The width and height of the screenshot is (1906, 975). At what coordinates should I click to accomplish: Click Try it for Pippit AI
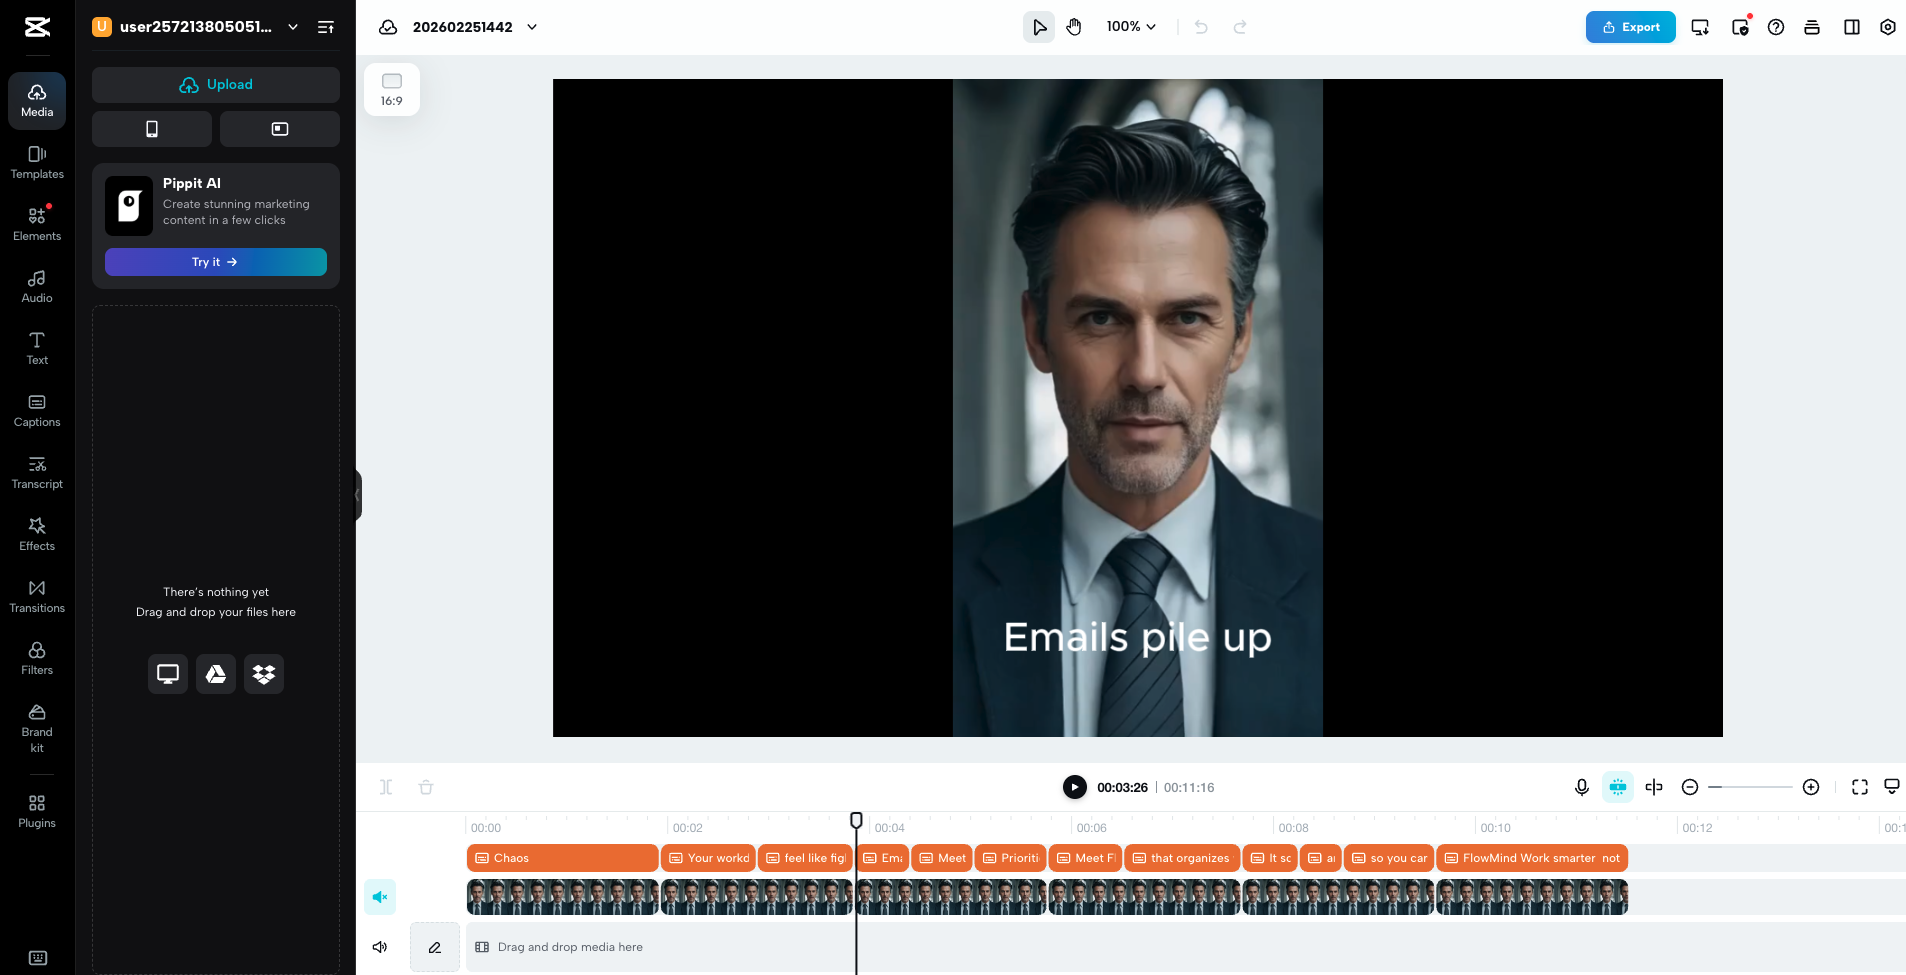pyautogui.click(x=215, y=261)
